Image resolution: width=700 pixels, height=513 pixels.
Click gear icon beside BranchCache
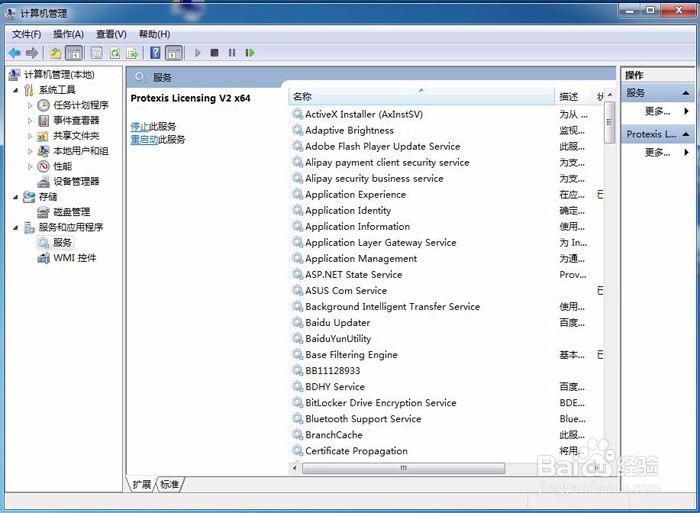click(x=298, y=434)
